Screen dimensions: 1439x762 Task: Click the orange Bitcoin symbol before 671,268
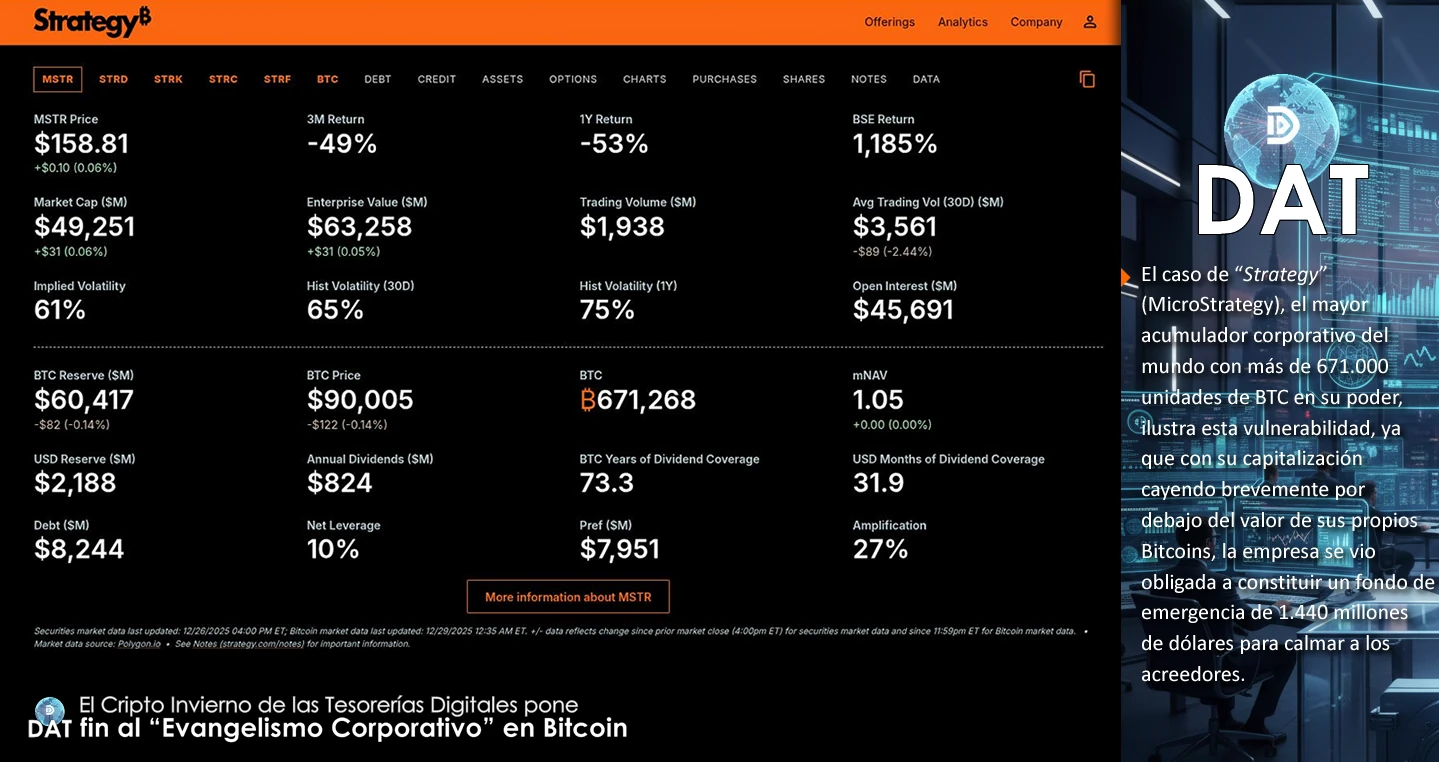click(588, 399)
